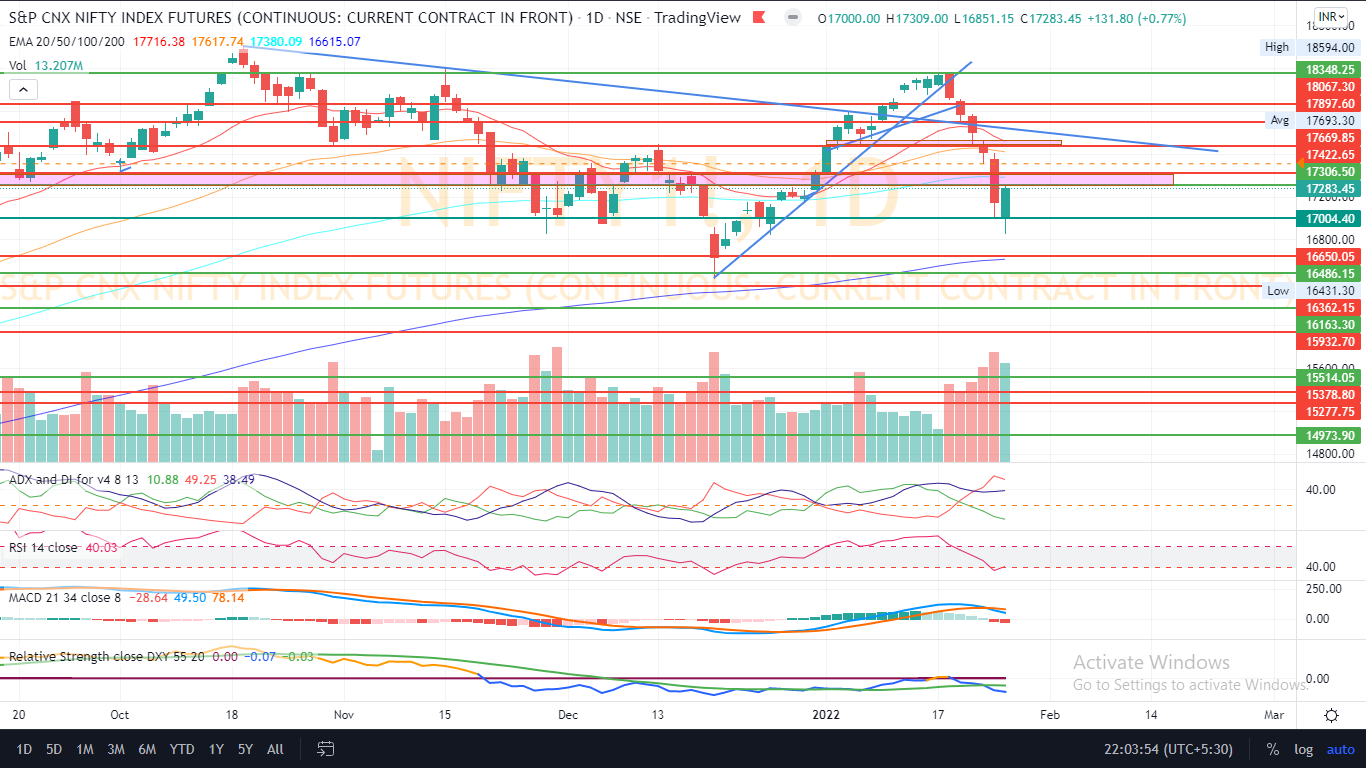Click the 15277.75 price label
This screenshot has width=1366, height=768.
click(1329, 412)
